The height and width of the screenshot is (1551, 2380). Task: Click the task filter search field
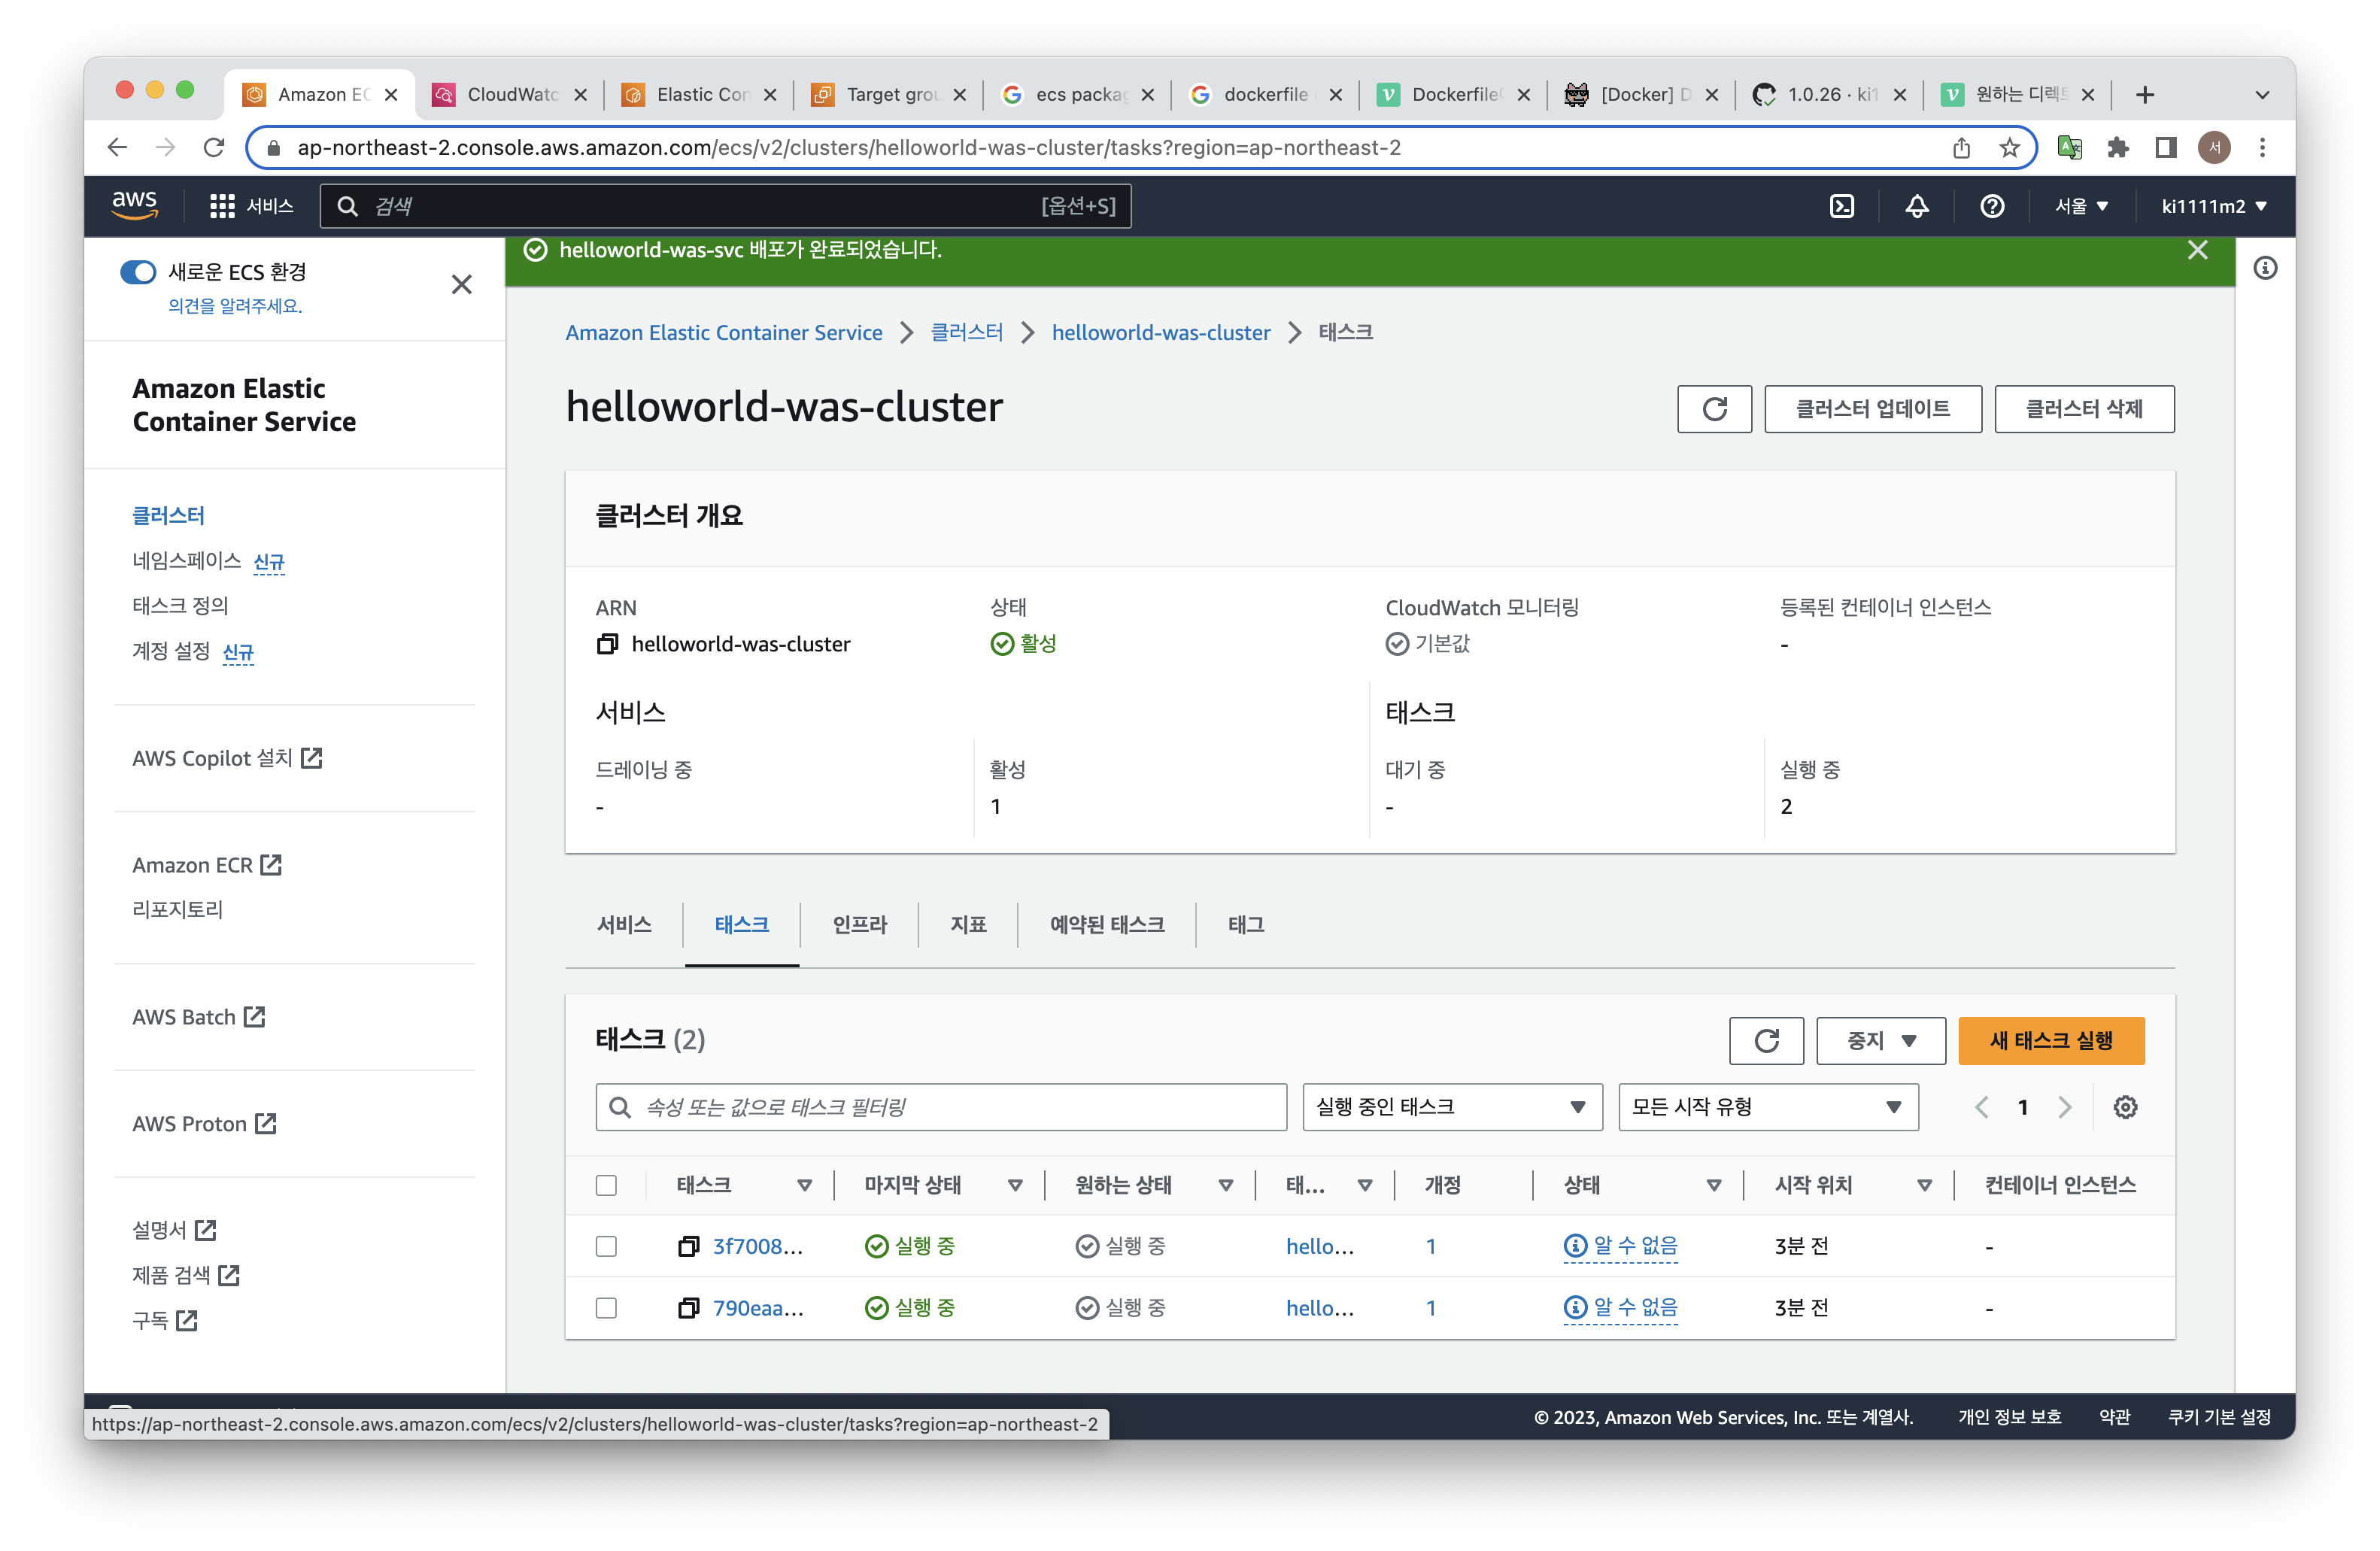pos(940,1107)
